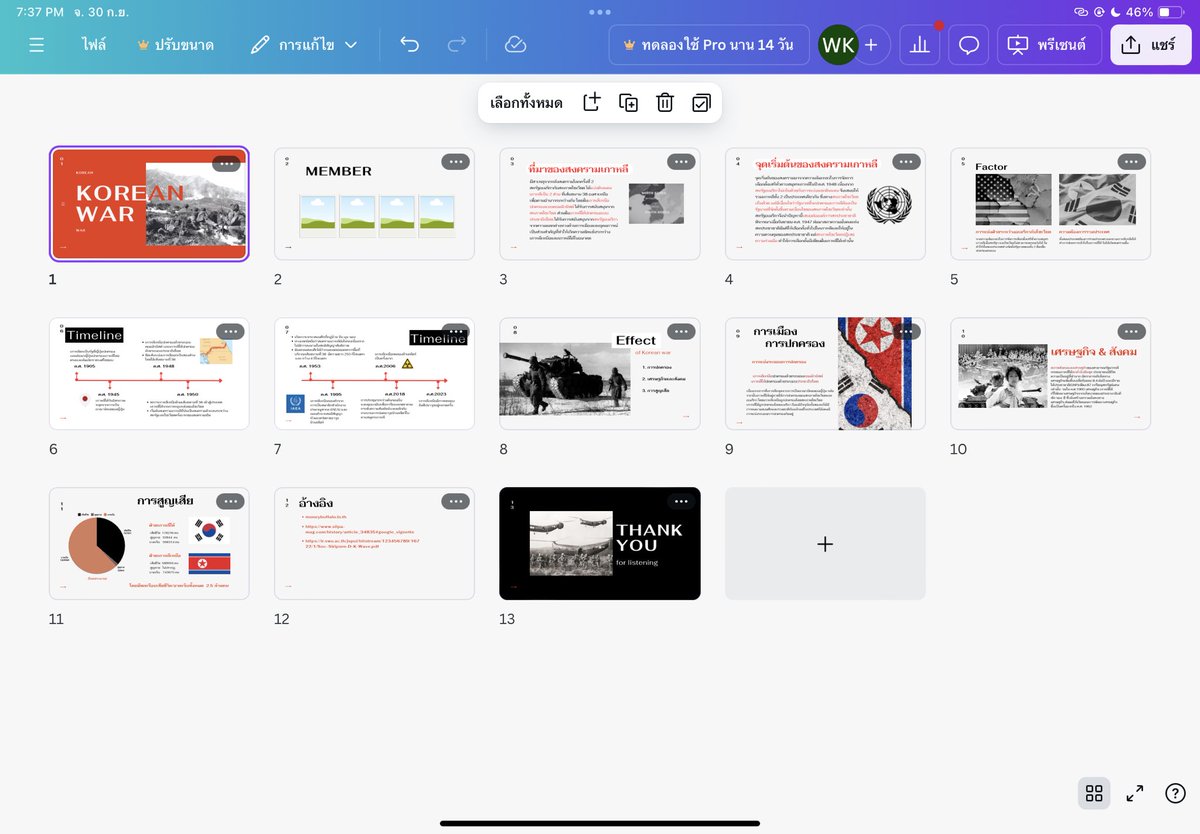Select the Korean War title slide thumbnail

[x=149, y=204]
